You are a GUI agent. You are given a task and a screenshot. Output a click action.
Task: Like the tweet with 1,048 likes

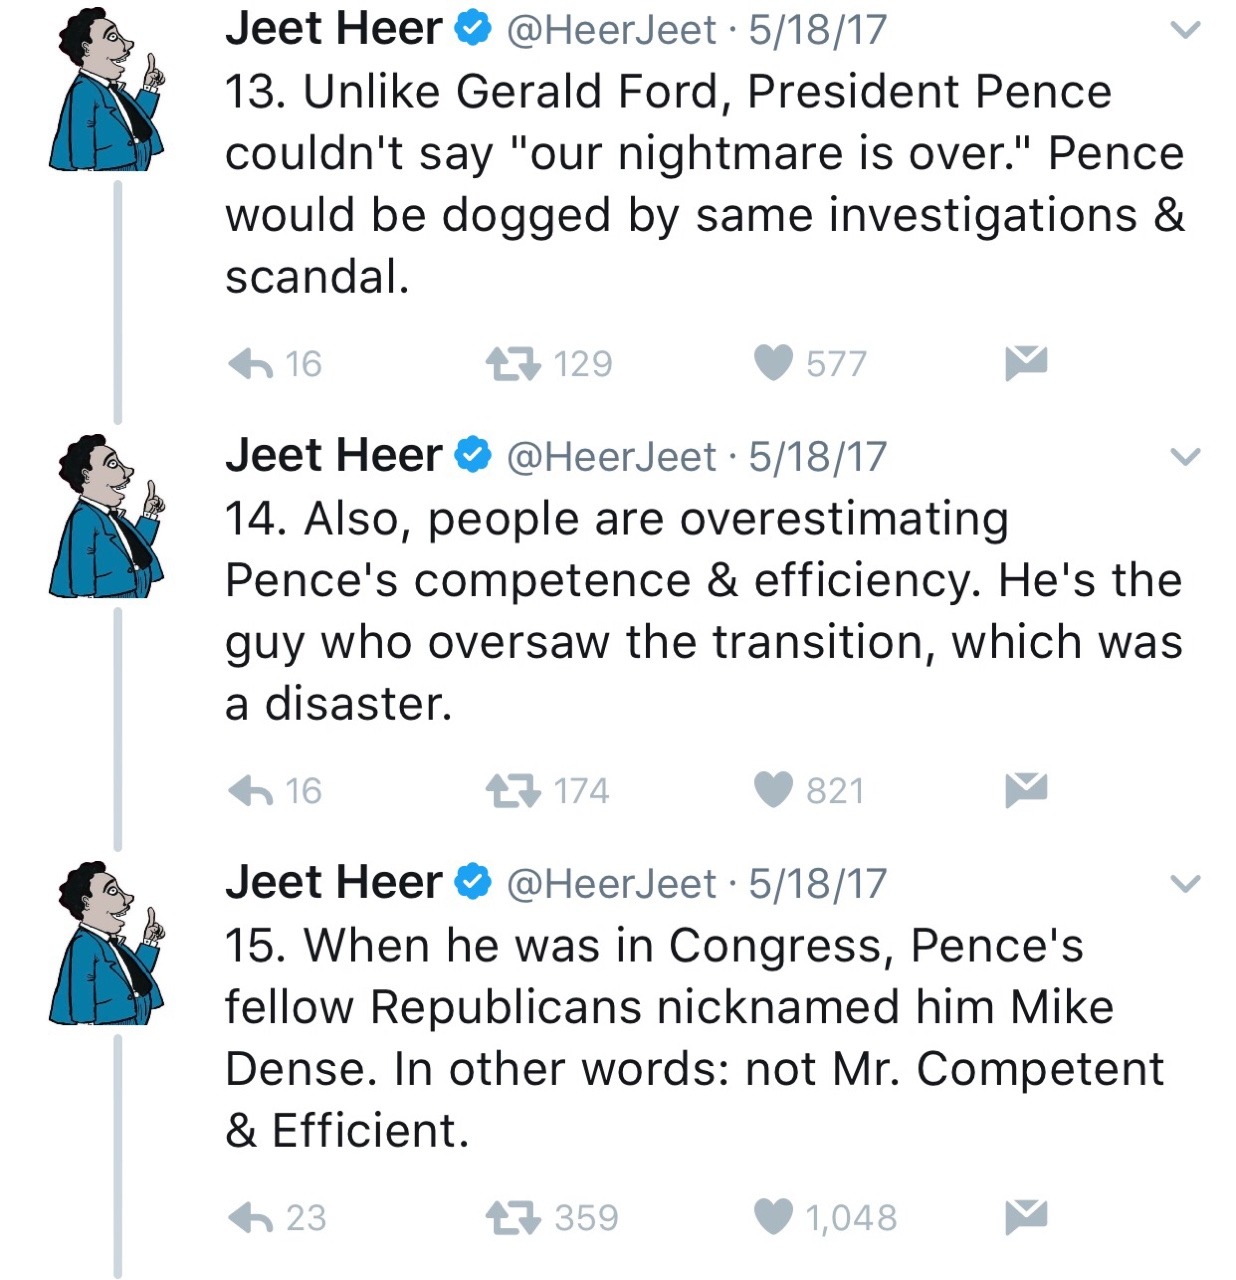click(x=773, y=1217)
